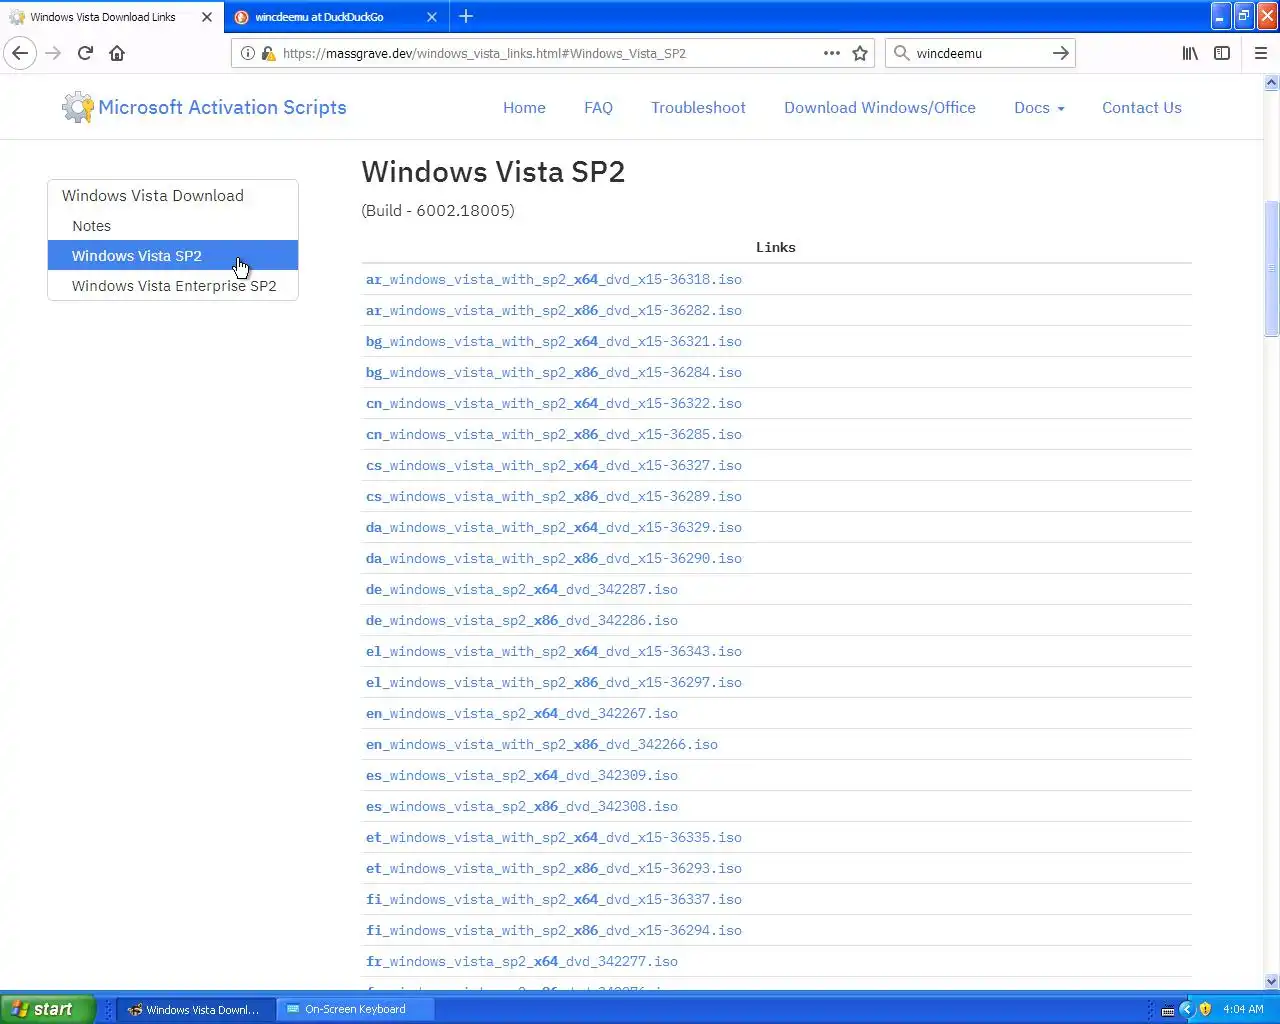Download da x86 dvd_x15-36290.iso link
Image resolution: width=1280 pixels, height=1024 pixels.
pos(554,558)
